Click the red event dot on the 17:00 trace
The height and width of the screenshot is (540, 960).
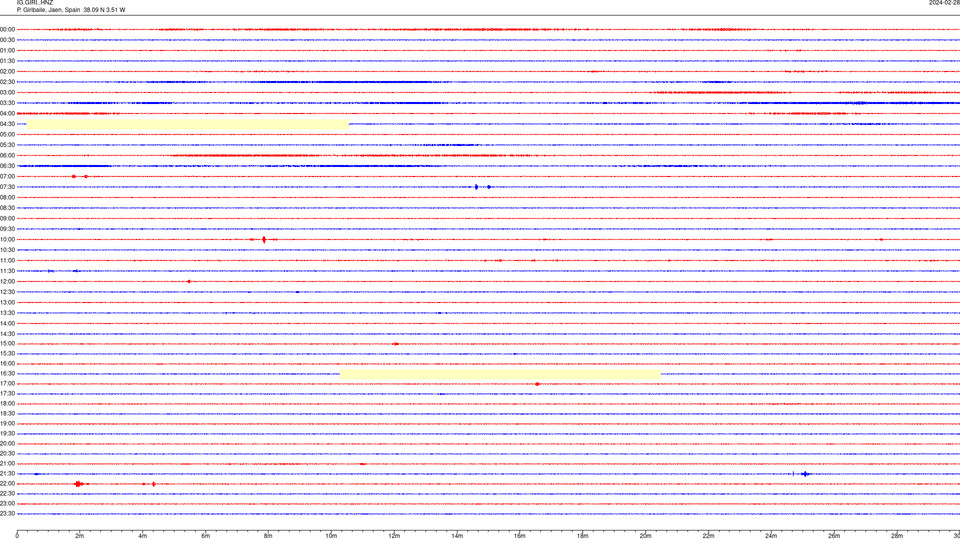tap(538, 384)
